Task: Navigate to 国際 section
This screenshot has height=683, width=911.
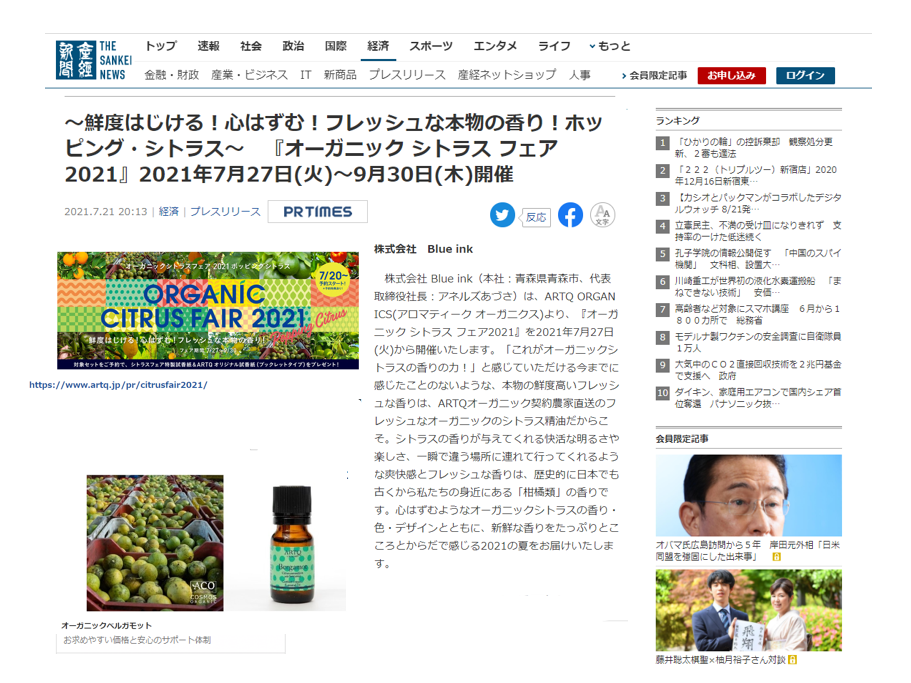Action: [336, 46]
